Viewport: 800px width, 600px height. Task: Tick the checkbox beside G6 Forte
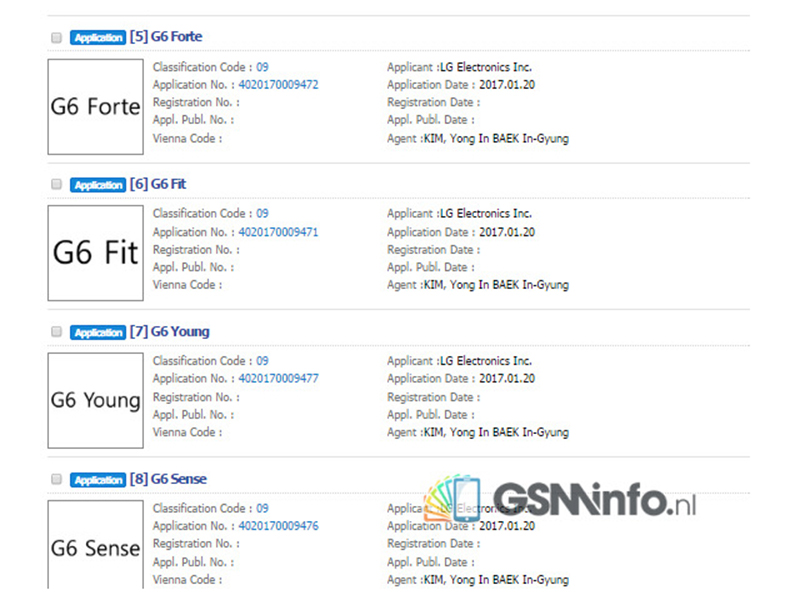tap(56, 38)
